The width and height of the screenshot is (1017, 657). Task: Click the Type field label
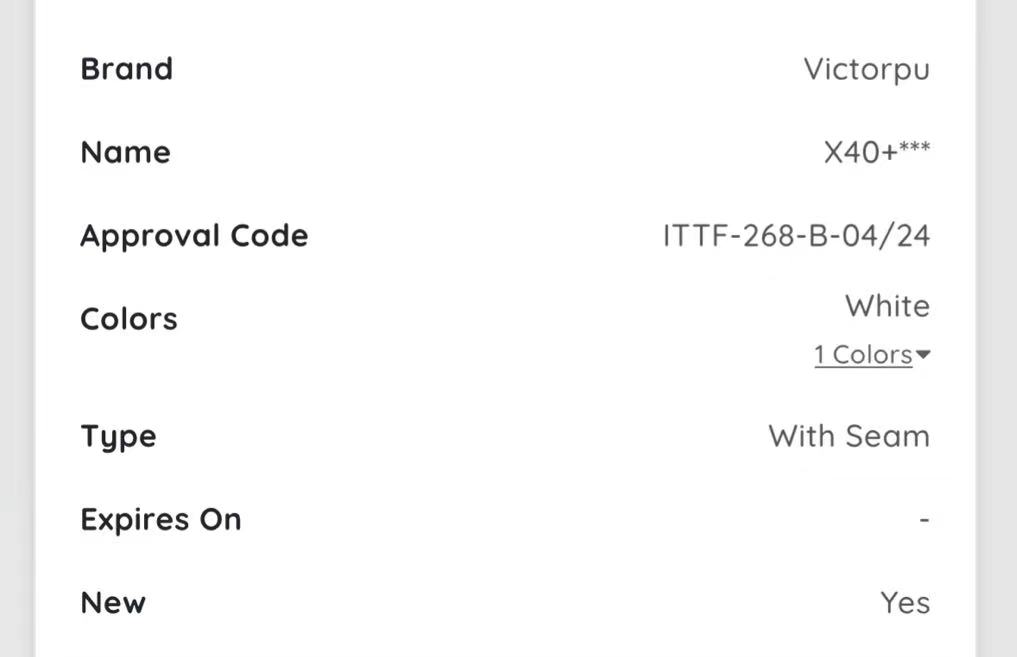(x=118, y=437)
